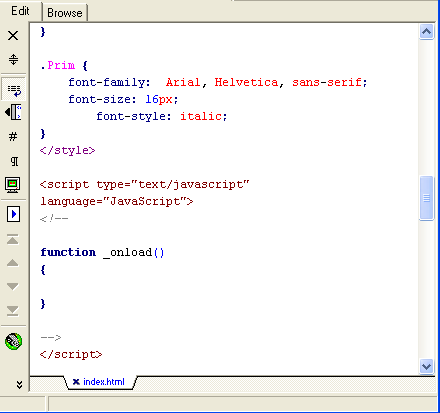The image size is (440, 413).
Task: Click the function keyword
Action: click(x=68, y=252)
